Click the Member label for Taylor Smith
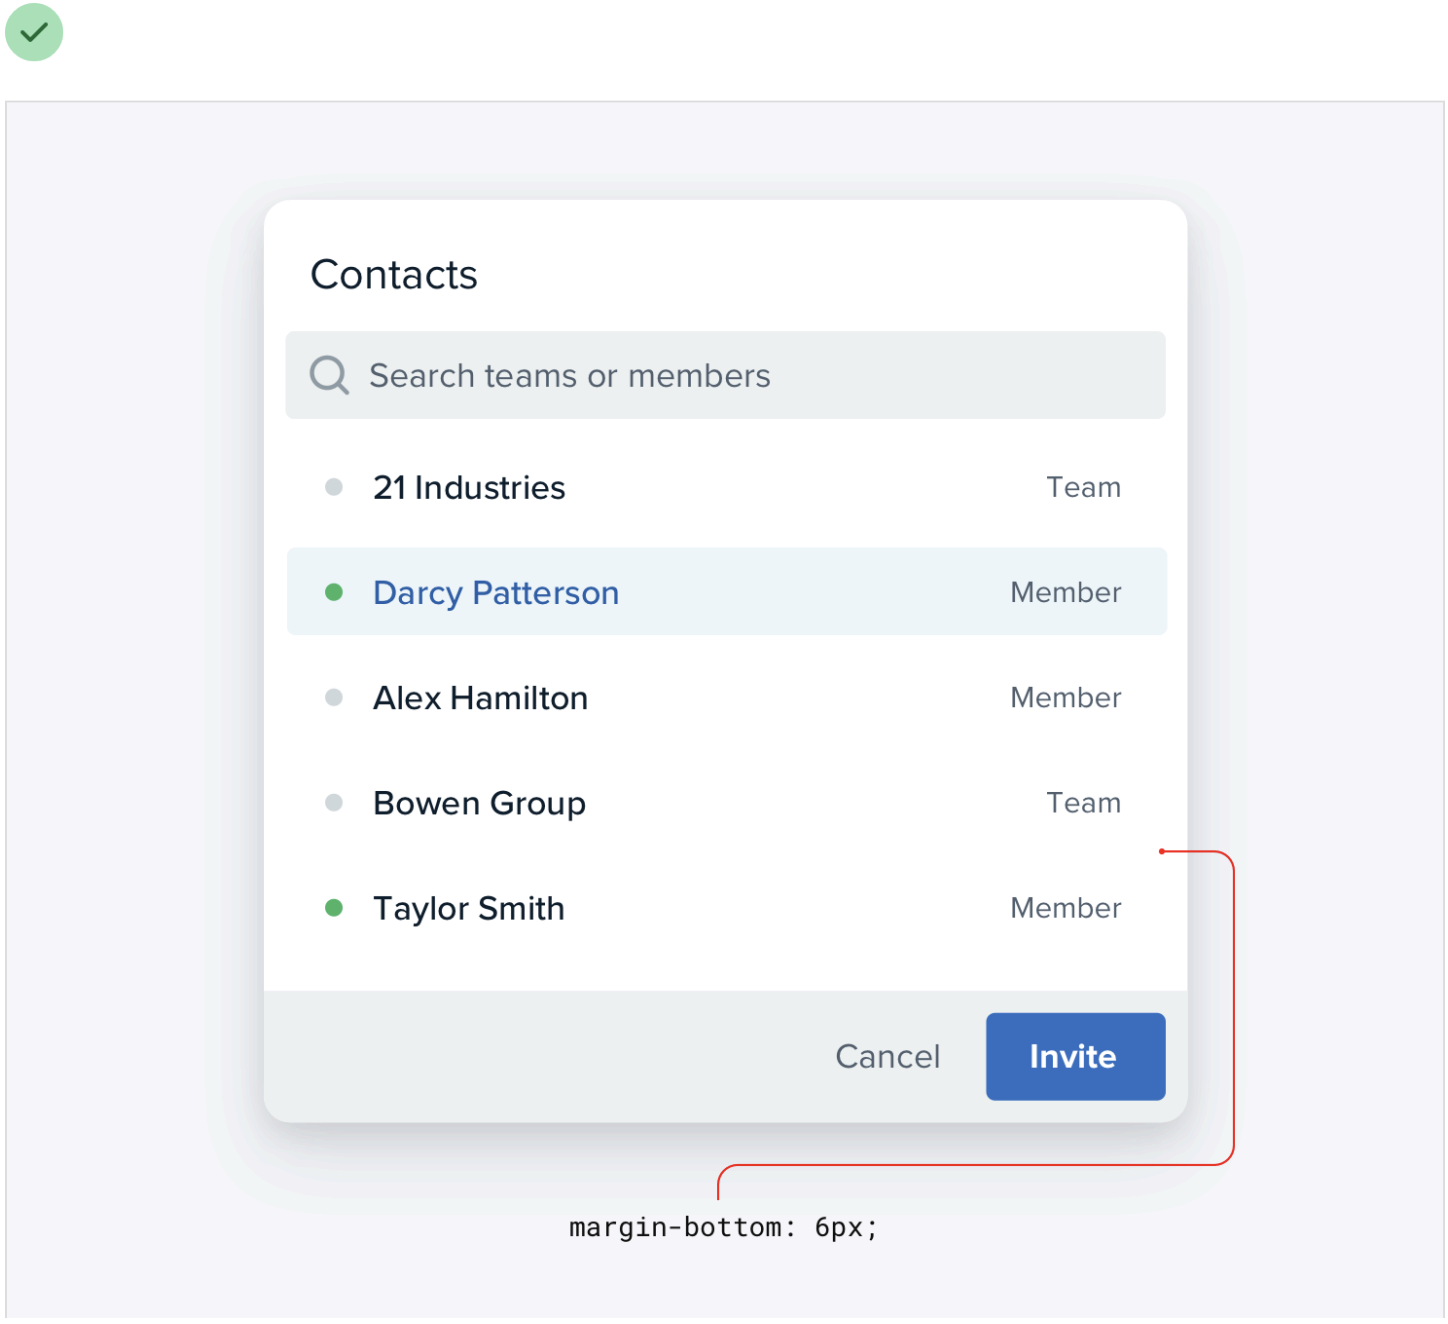Image resolution: width=1448 pixels, height=1324 pixels. coord(1065,909)
